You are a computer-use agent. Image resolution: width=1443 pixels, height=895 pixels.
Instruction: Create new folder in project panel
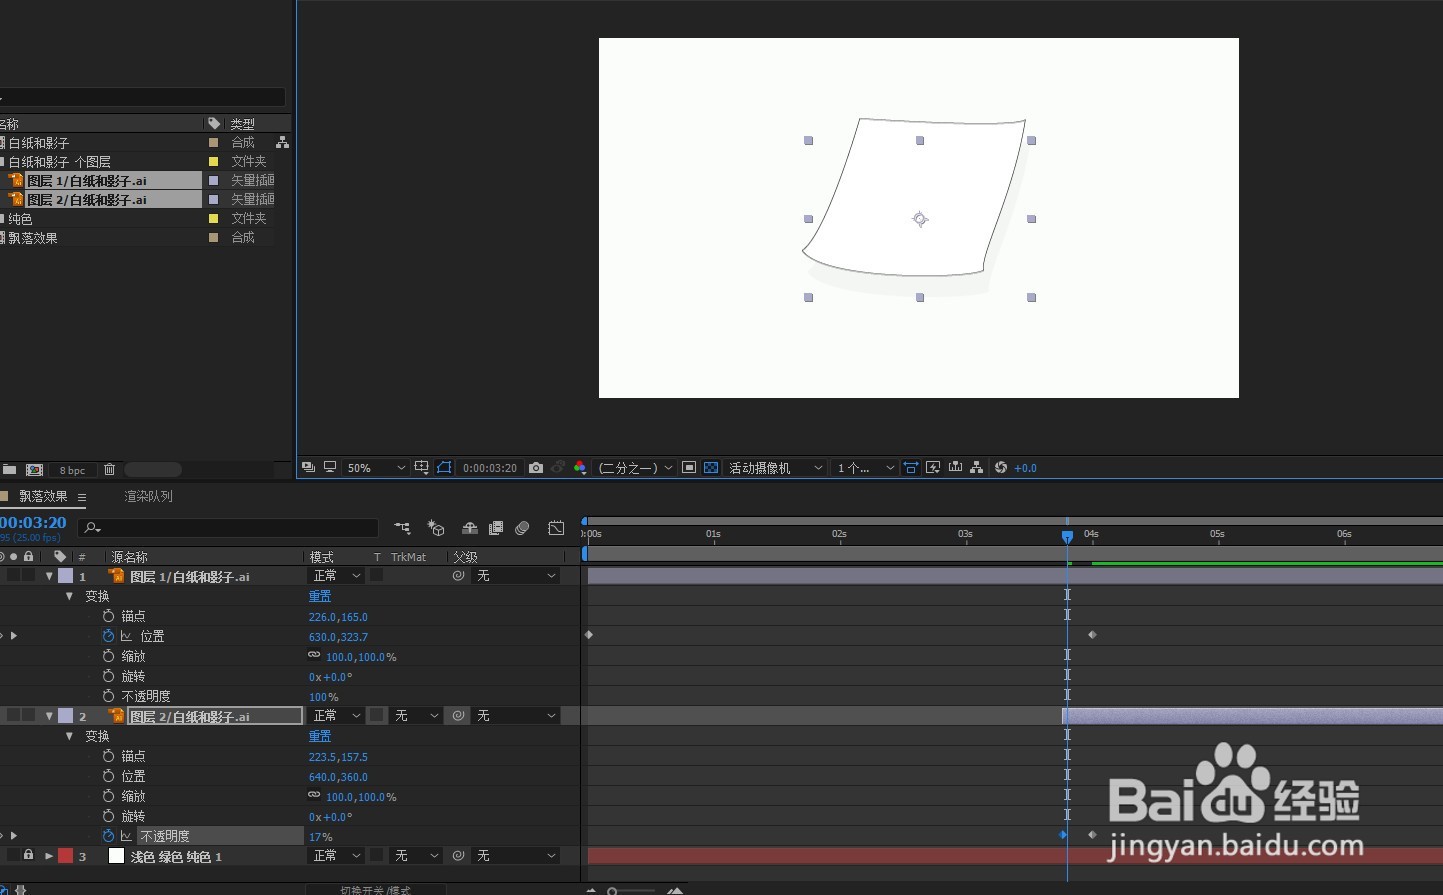(9, 469)
